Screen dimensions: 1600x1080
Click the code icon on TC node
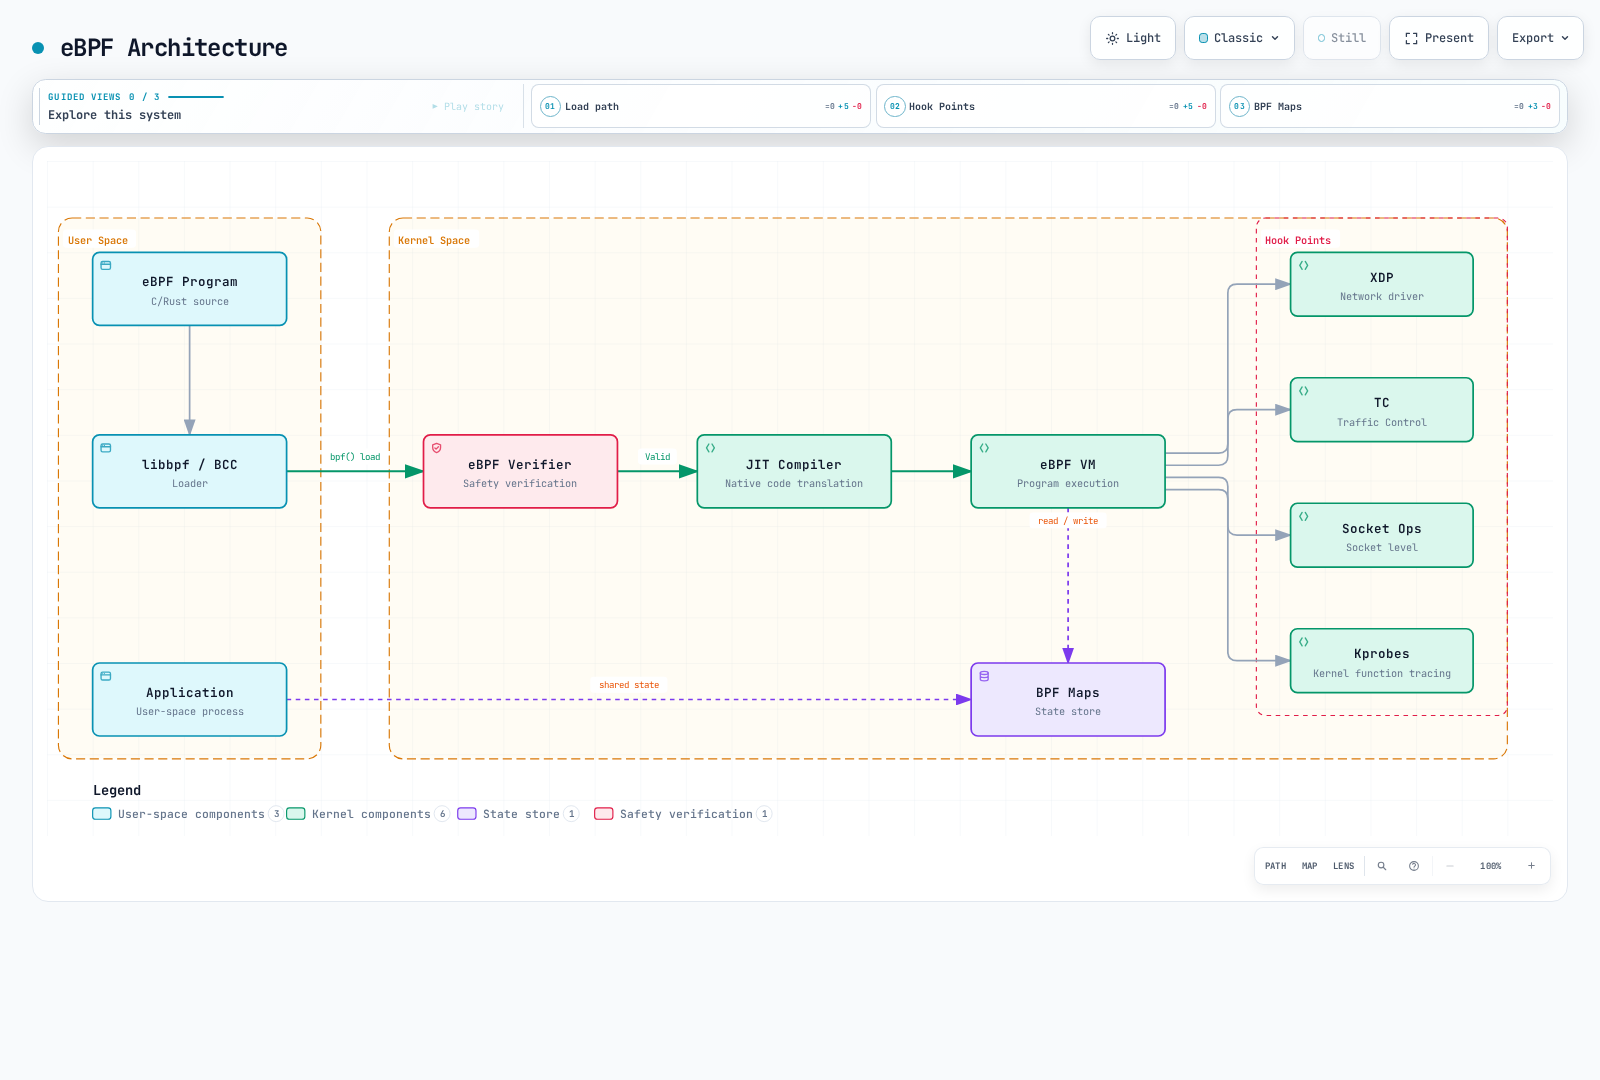click(1304, 391)
